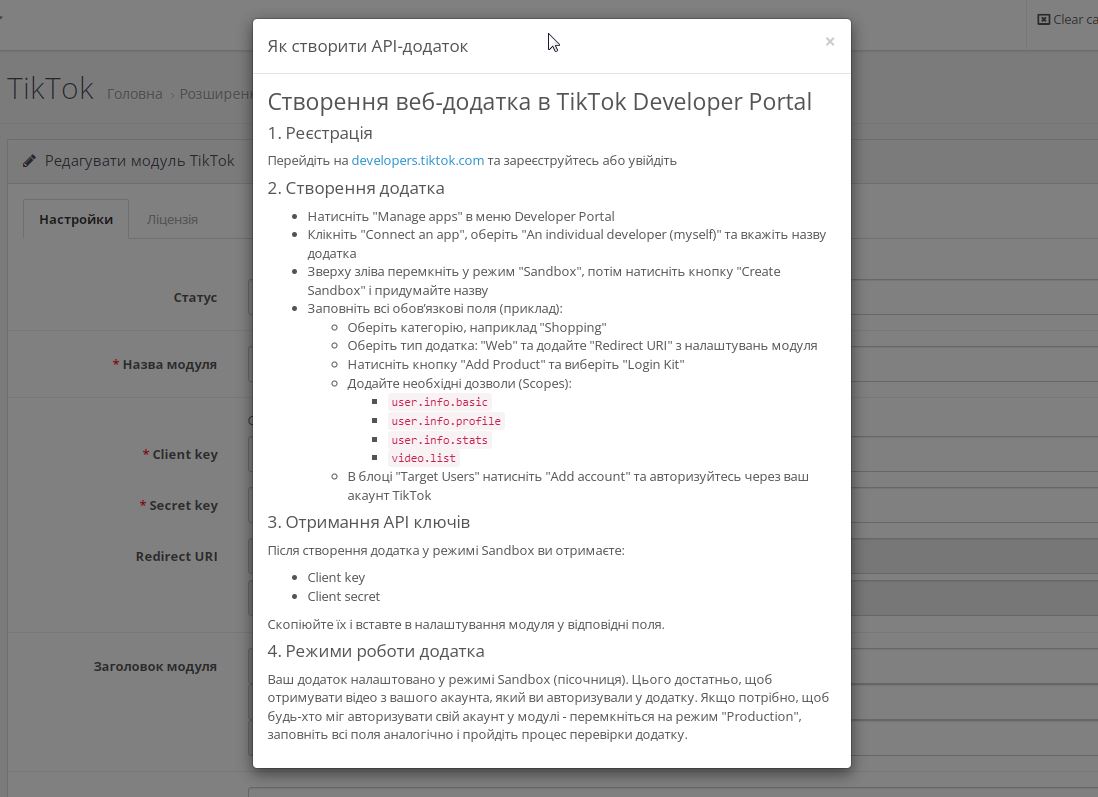Click the Add Product / Login Kit instruction
This screenshot has width=1098, height=797.
click(515, 364)
